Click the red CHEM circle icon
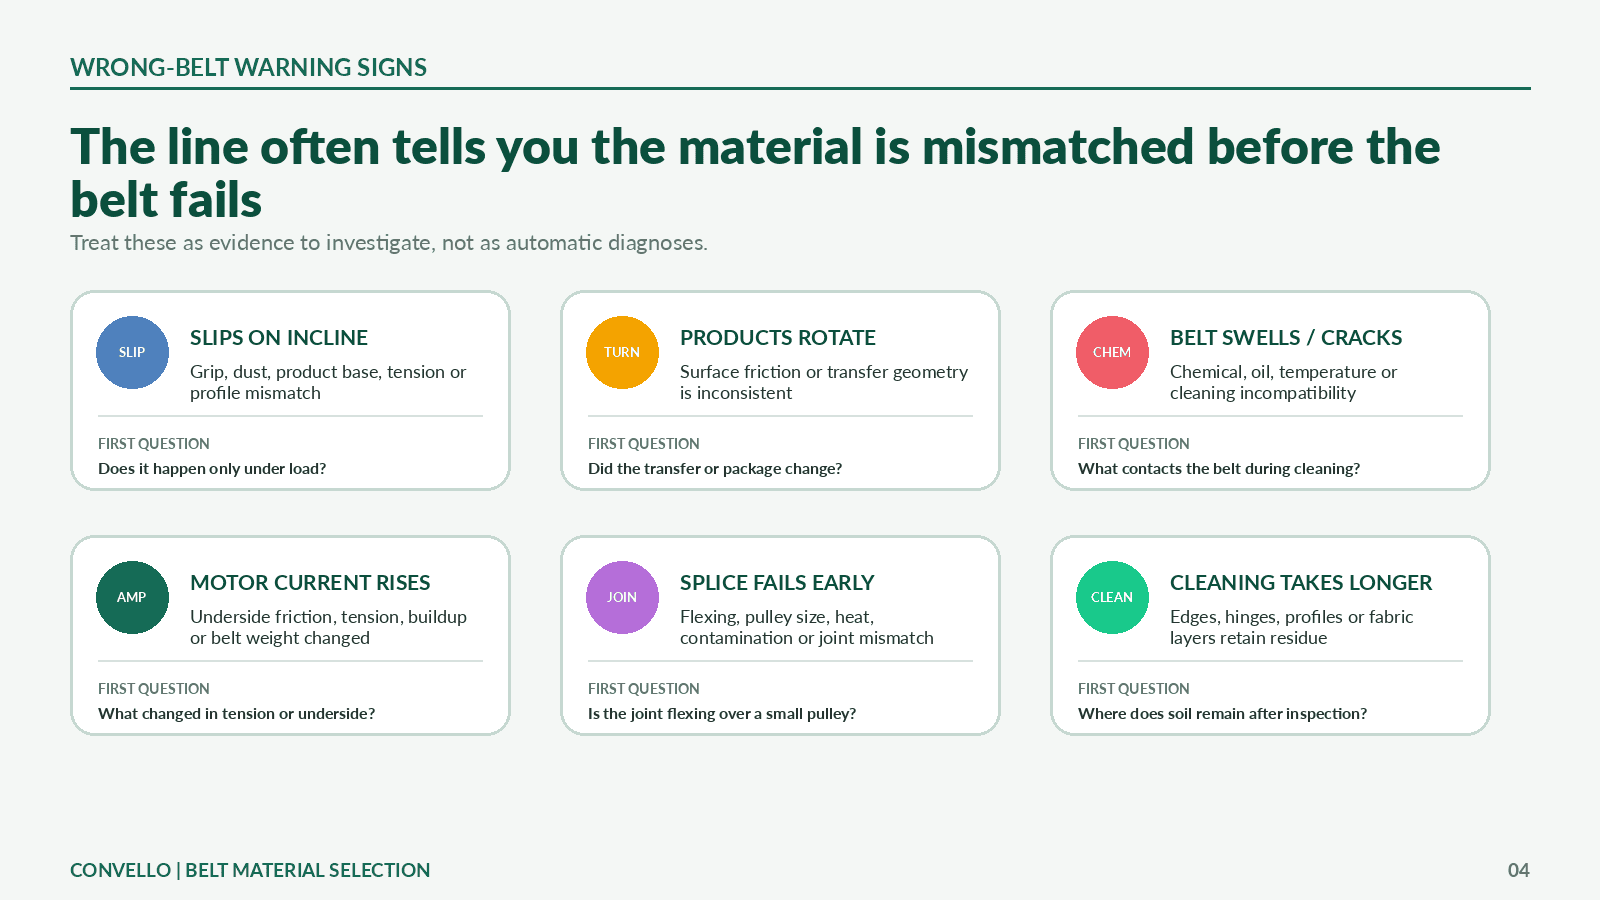 [x=1112, y=352]
